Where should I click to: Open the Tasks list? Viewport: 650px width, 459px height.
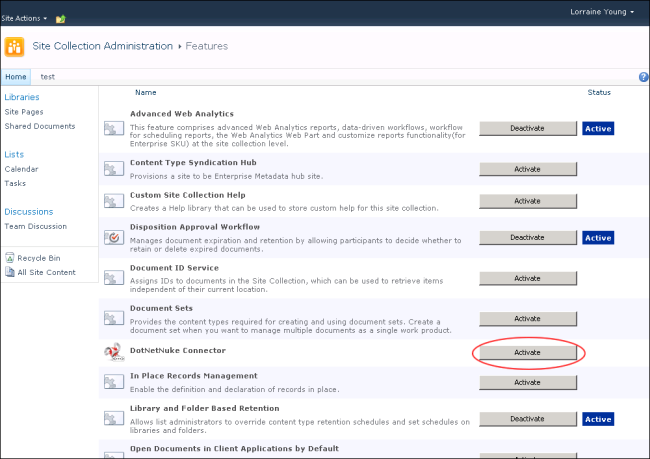coord(15,183)
